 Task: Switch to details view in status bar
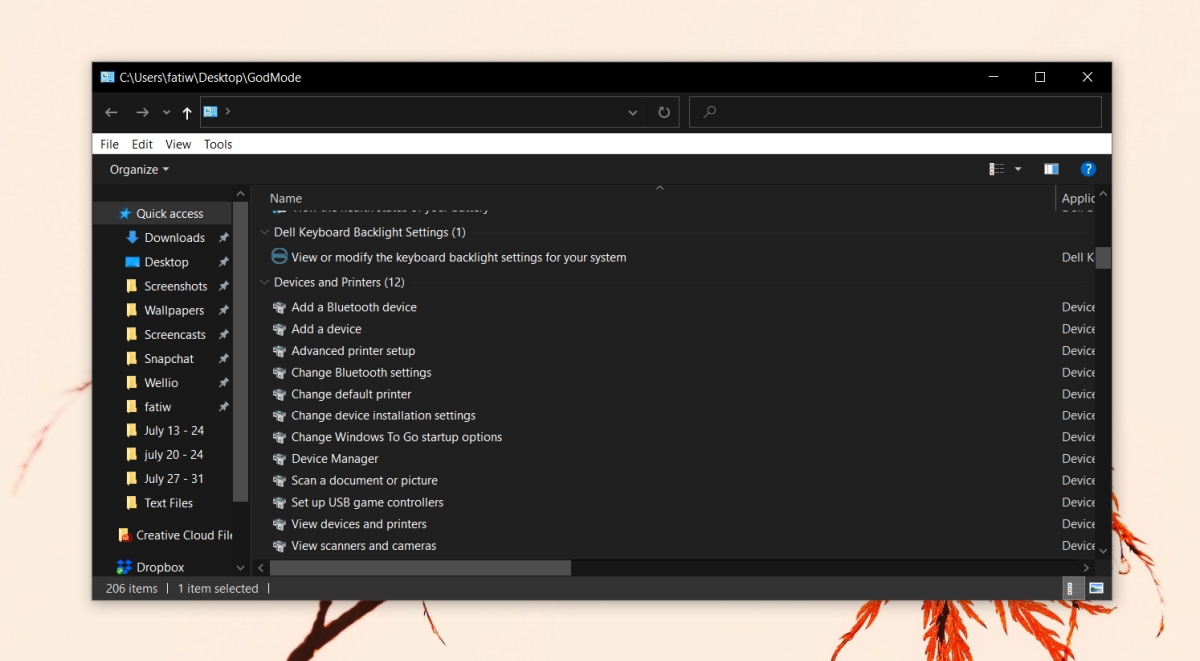(x=1071, y=588)
